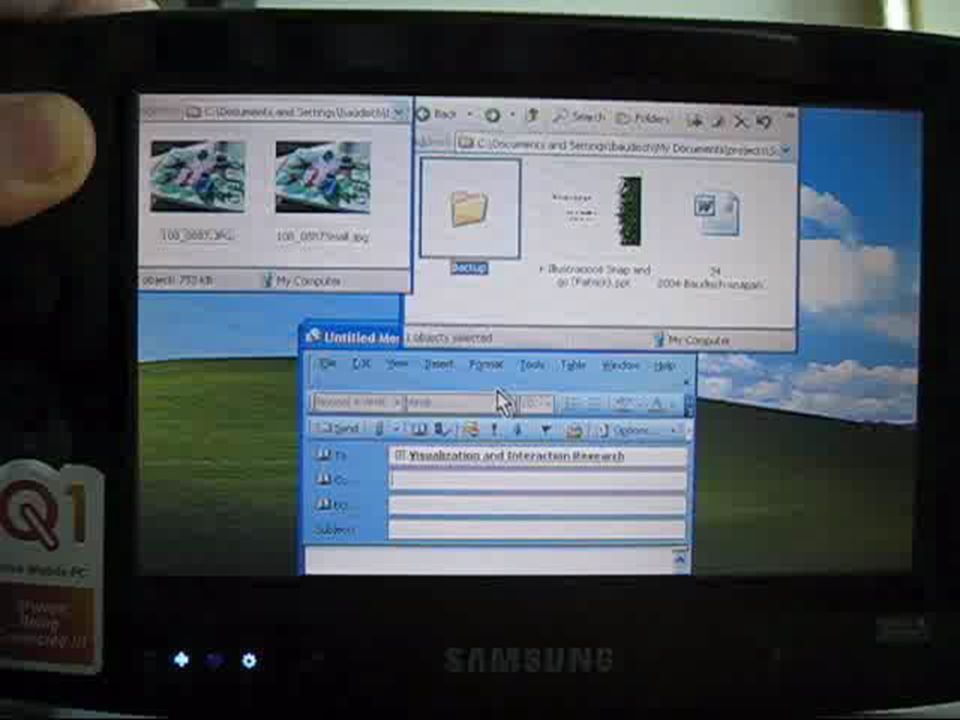Open the Help menu in the message window
The height and width of the screenshot is (720, 960).
pos(664,366)
